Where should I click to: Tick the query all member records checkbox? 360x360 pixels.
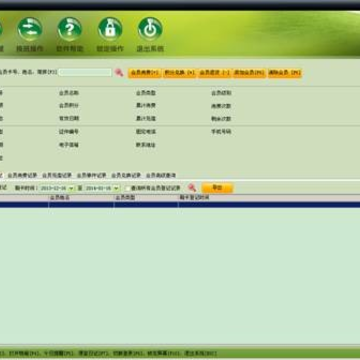[127, 188]
